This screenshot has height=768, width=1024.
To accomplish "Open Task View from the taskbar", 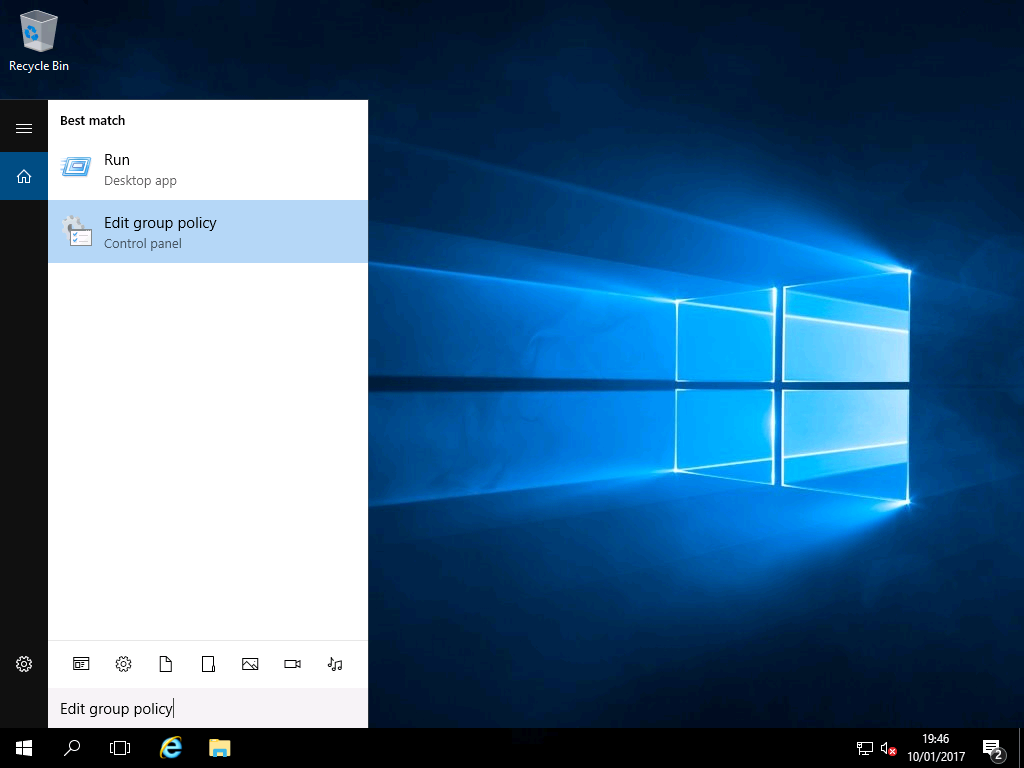I will point(120,748).
